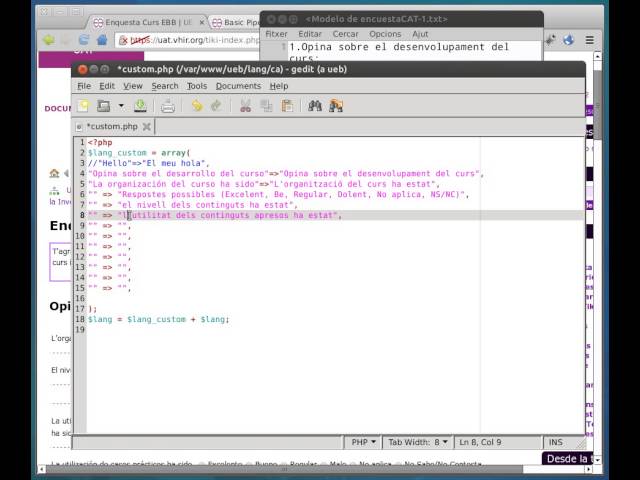The image size is (640, 480).
Task: Click the <?php opening tag on line 1
Action: coord(100,142)
